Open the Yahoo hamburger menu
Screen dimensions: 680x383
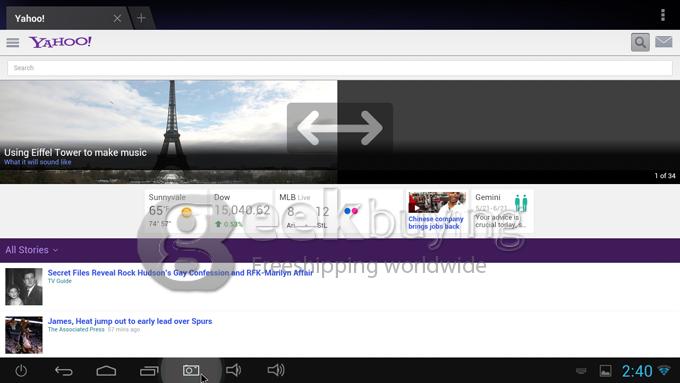pos(13,43)
